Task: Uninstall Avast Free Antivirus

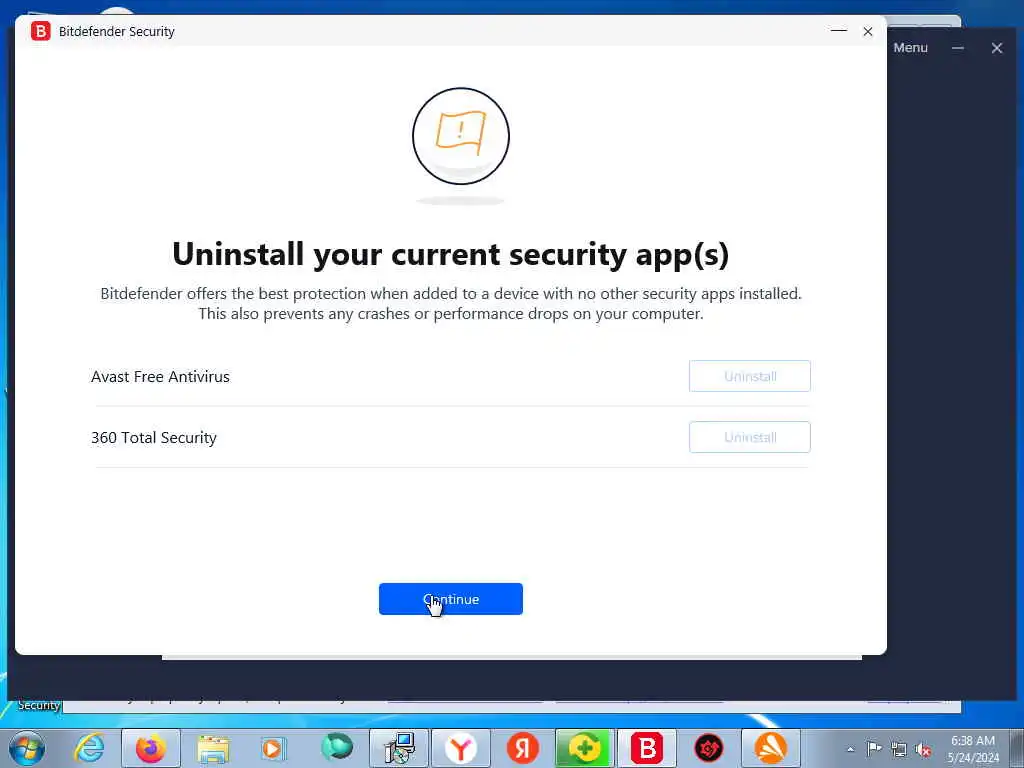Action: (x=750, y=376)
